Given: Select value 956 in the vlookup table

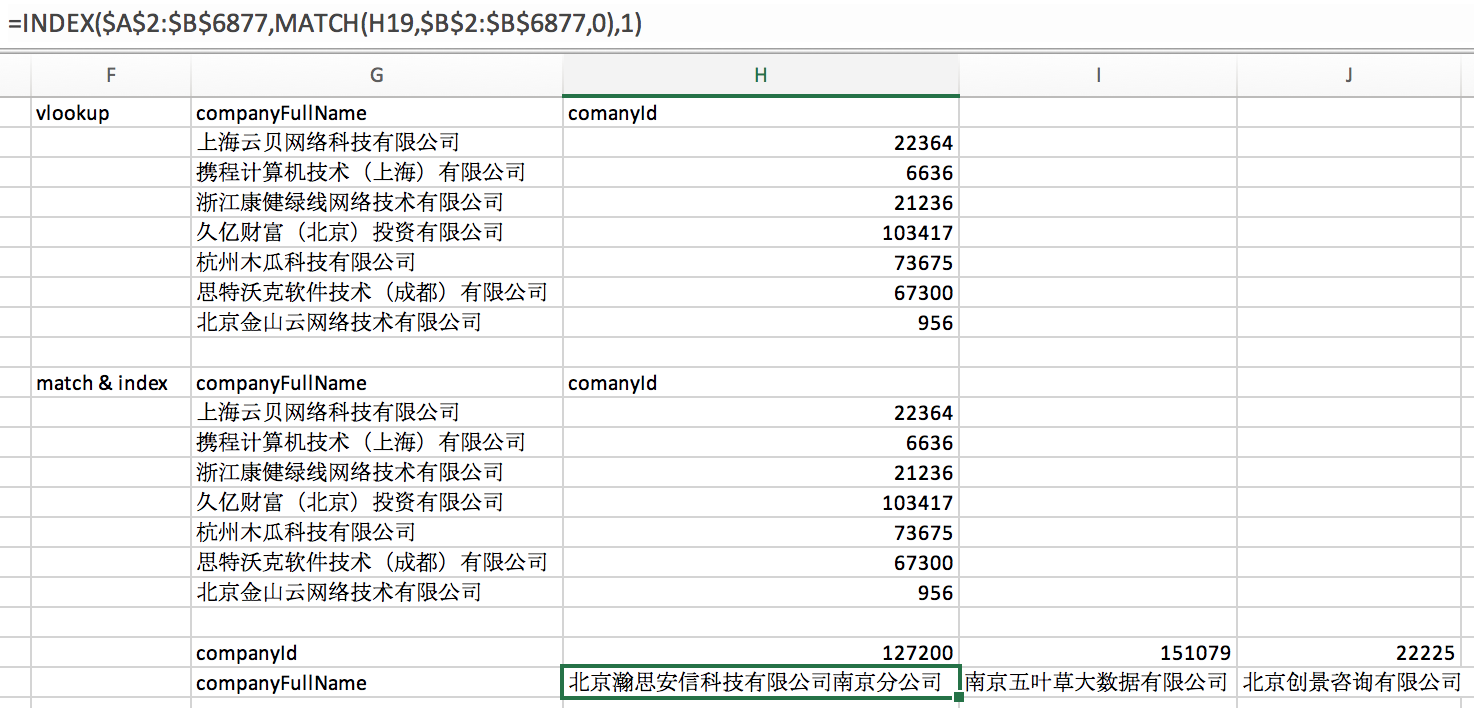Looking at the screenshot, I should (760, 323).
